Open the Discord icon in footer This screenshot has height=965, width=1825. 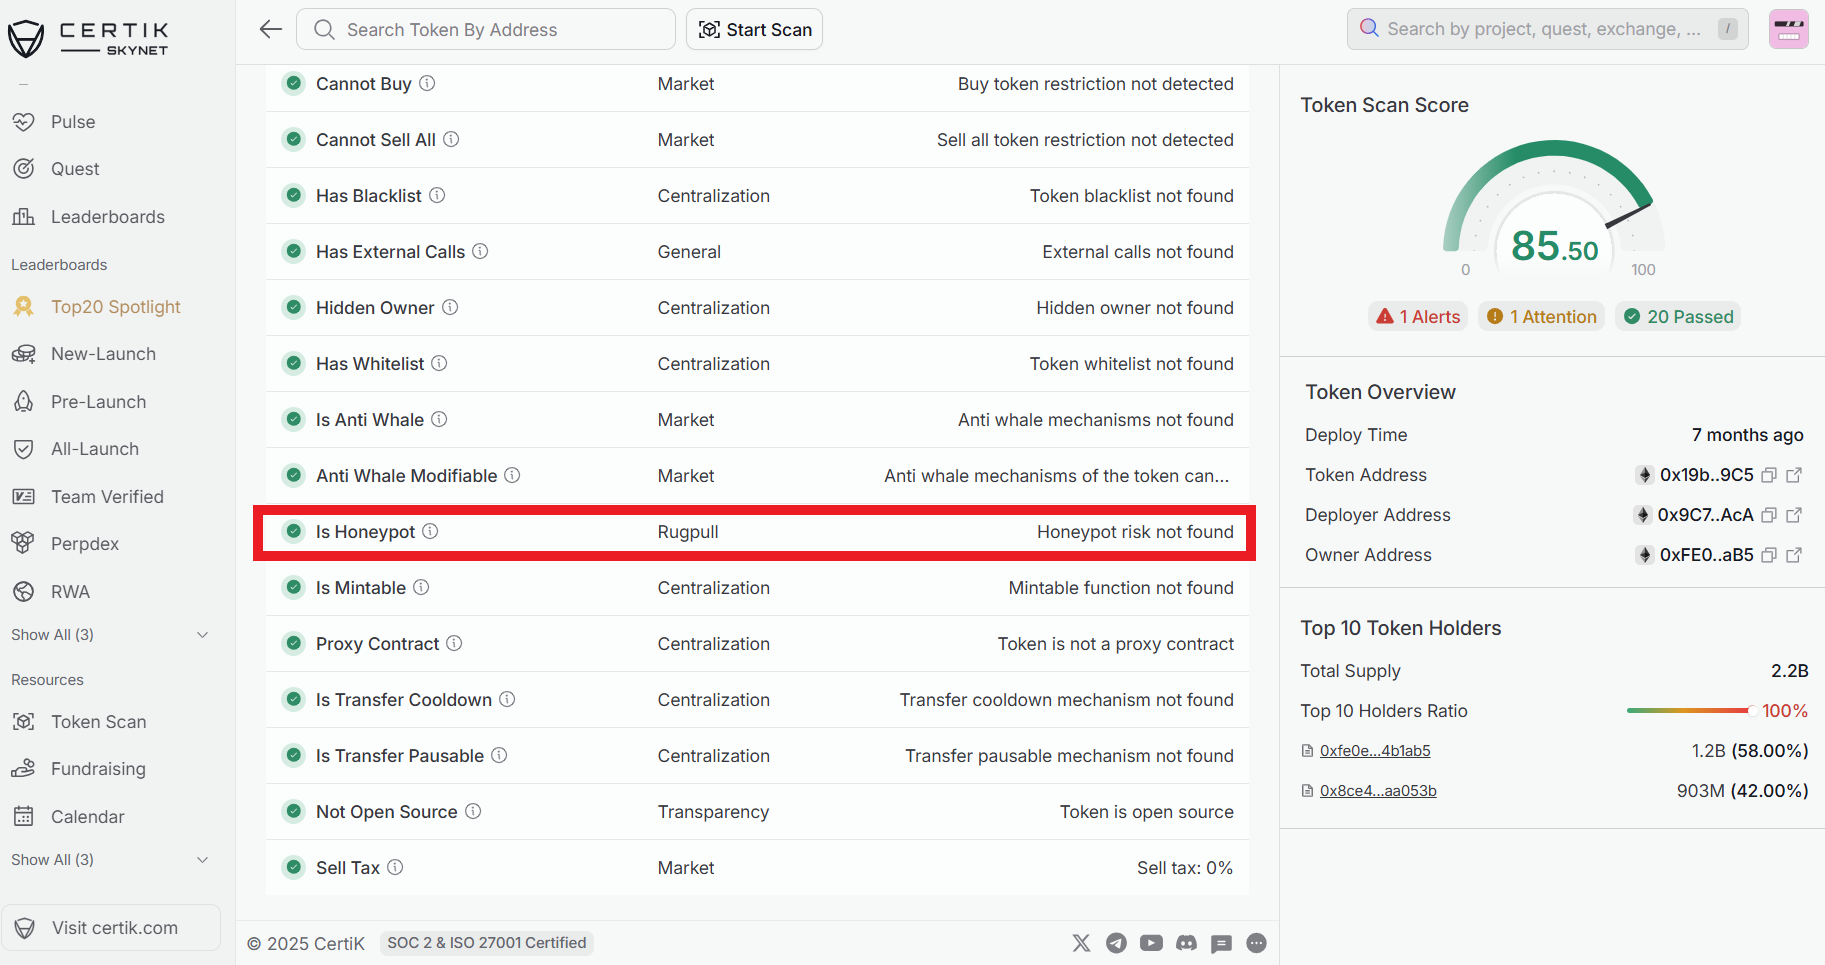point(1186,943)
